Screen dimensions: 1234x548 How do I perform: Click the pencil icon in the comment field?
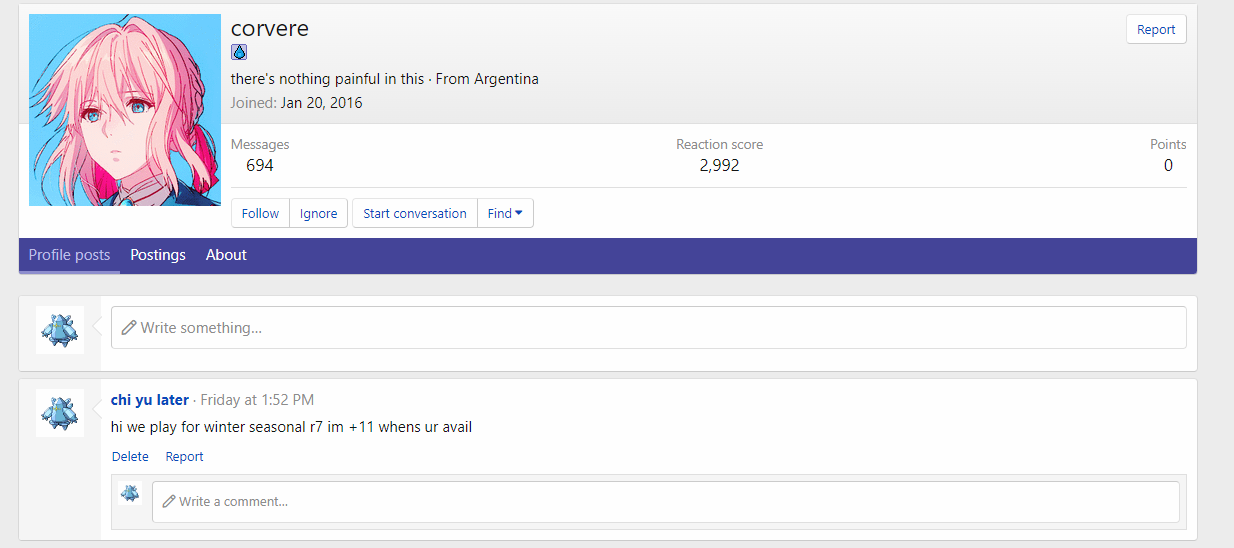pyautogui.click(x=169, y=501)
